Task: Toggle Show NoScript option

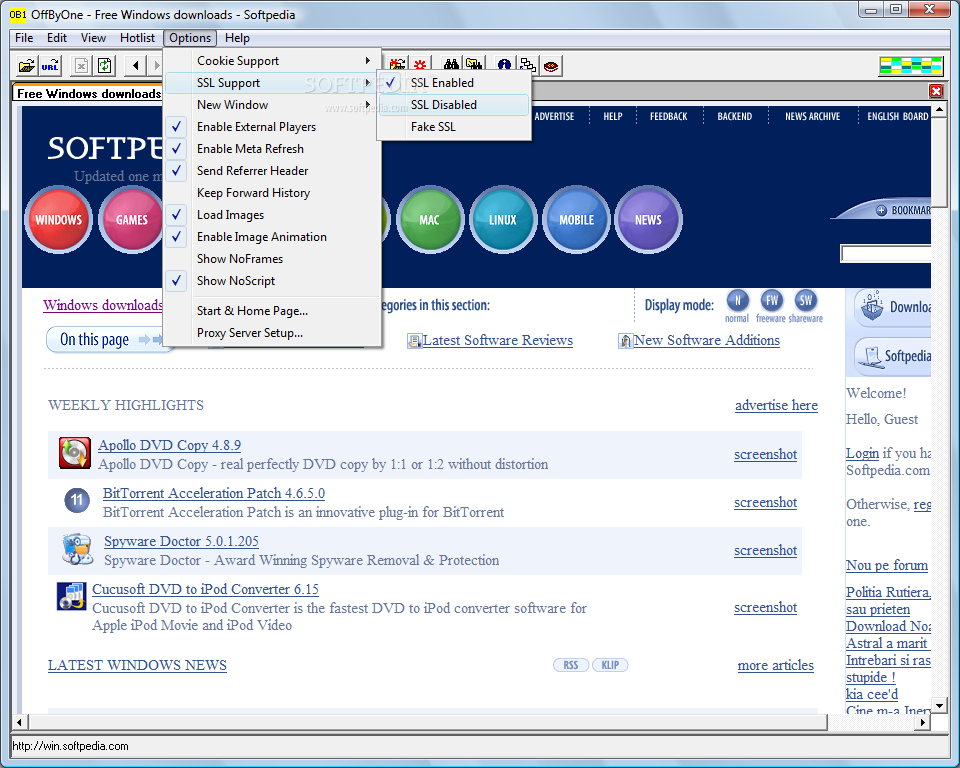Action: click(272, 281)
